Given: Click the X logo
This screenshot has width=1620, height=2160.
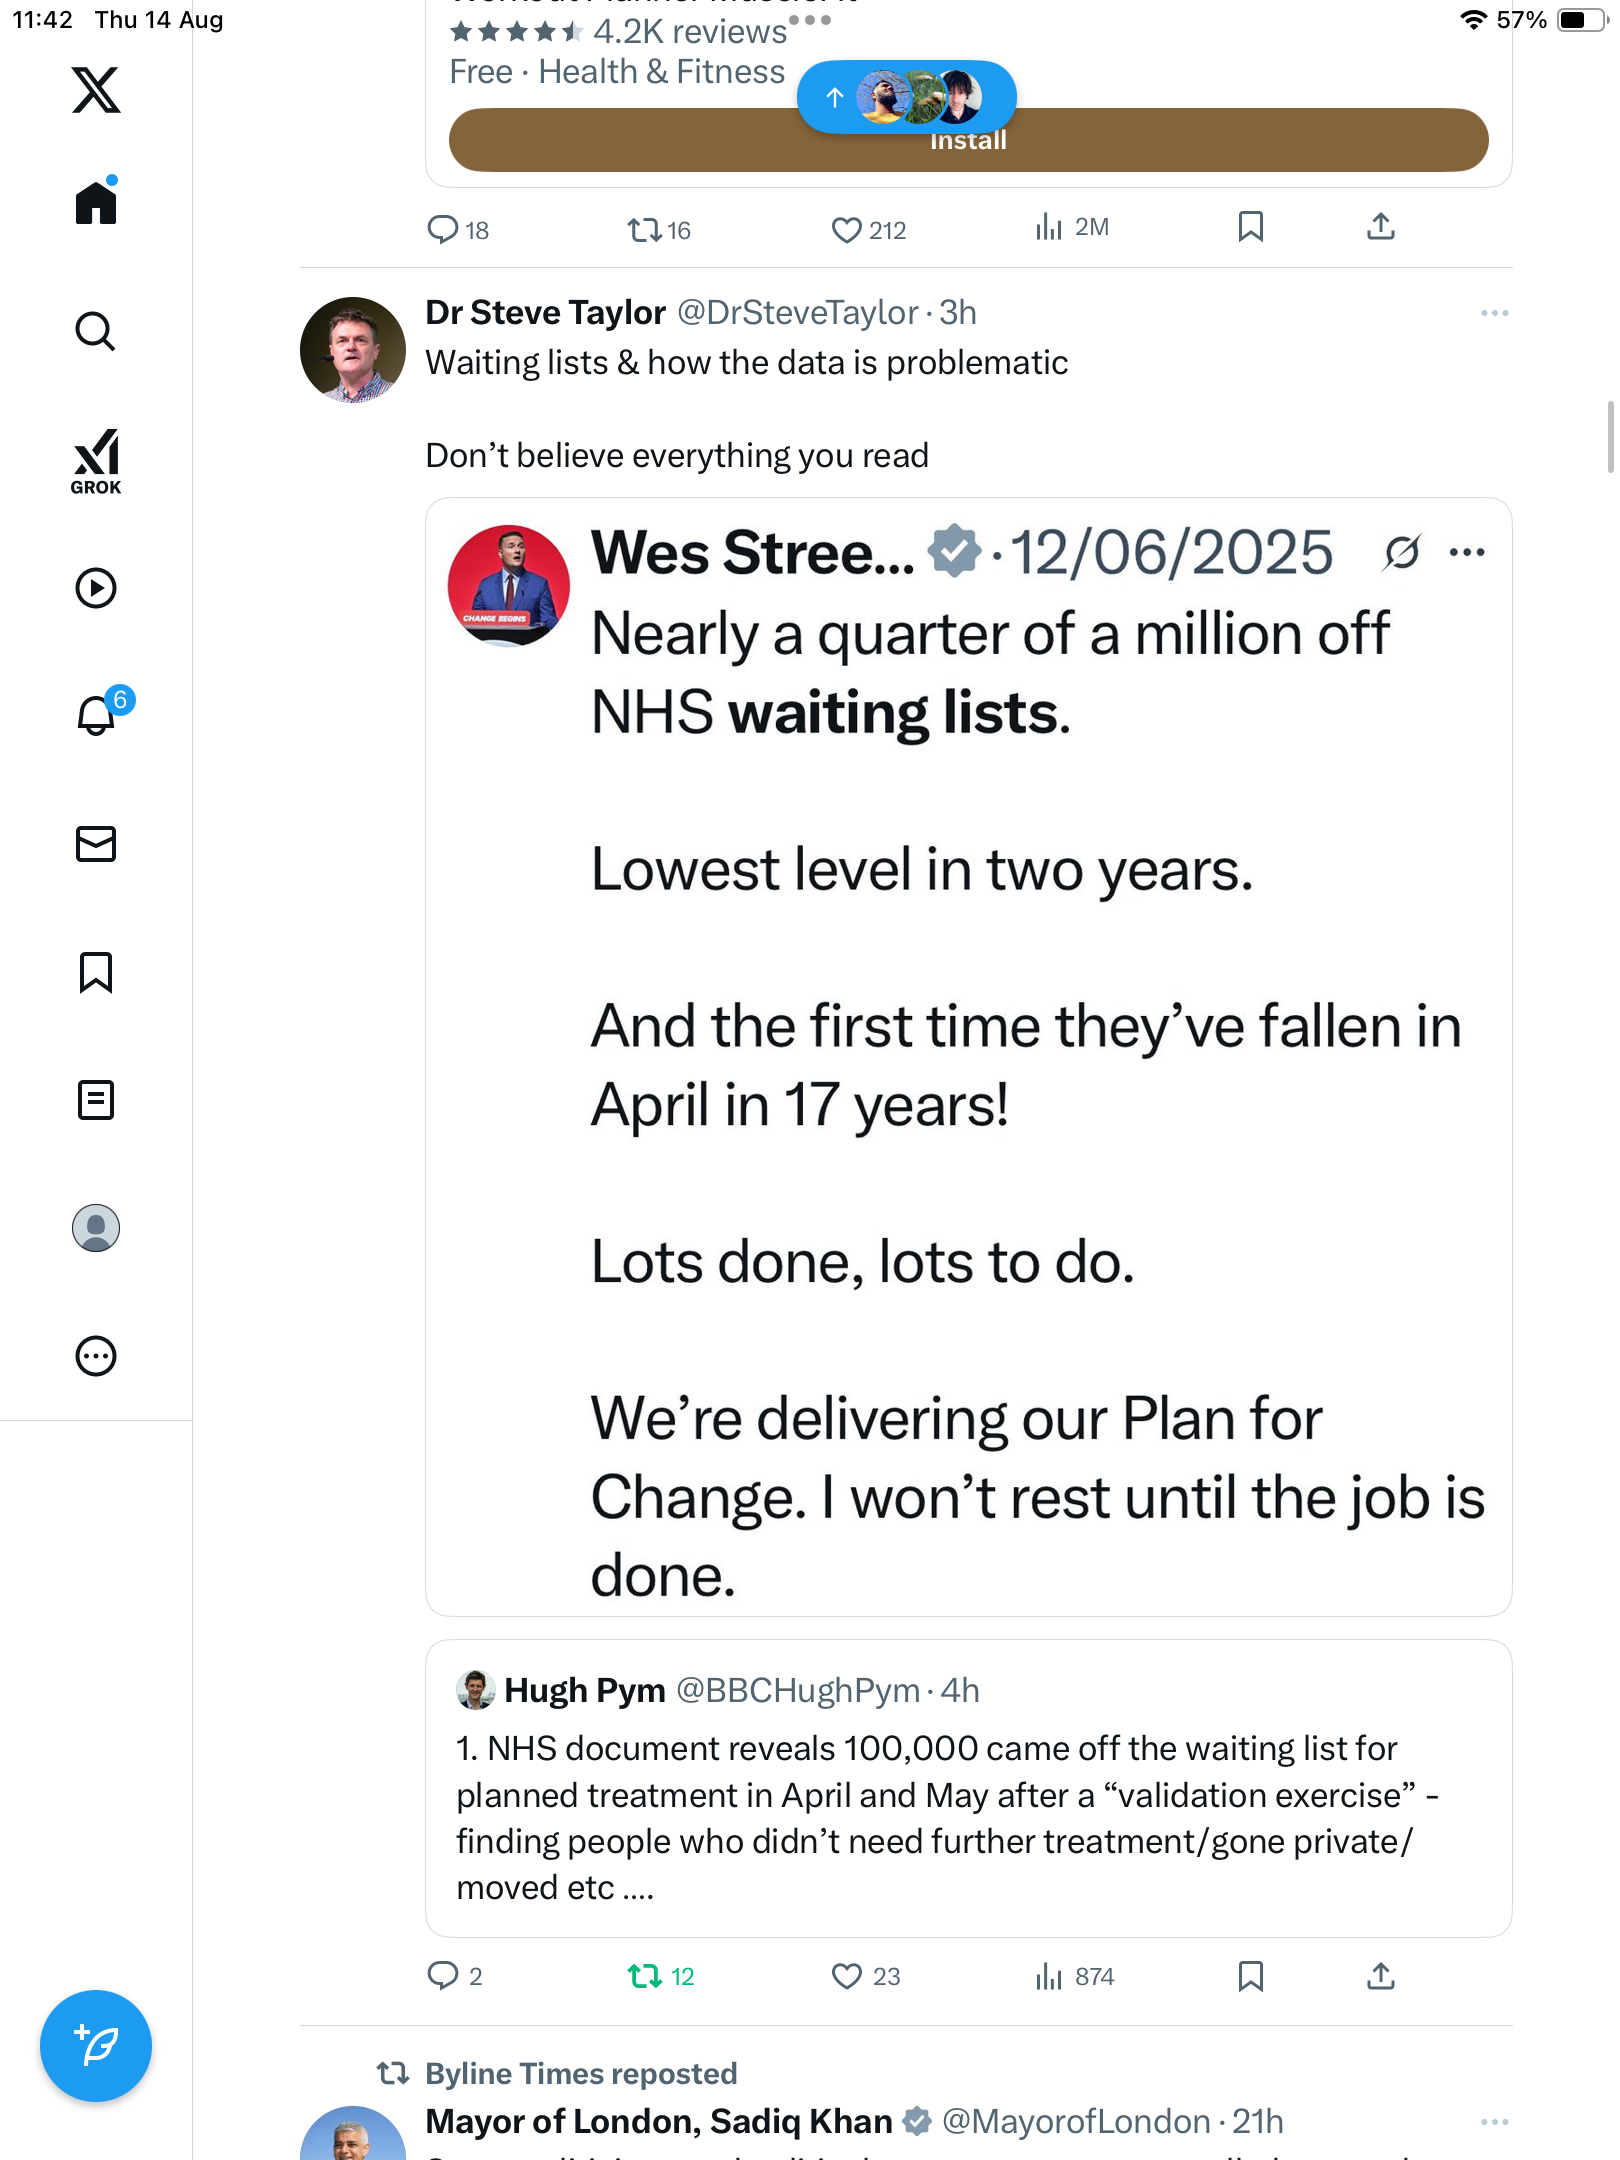Looking at the screenshot, I should (x=96, y=90).
